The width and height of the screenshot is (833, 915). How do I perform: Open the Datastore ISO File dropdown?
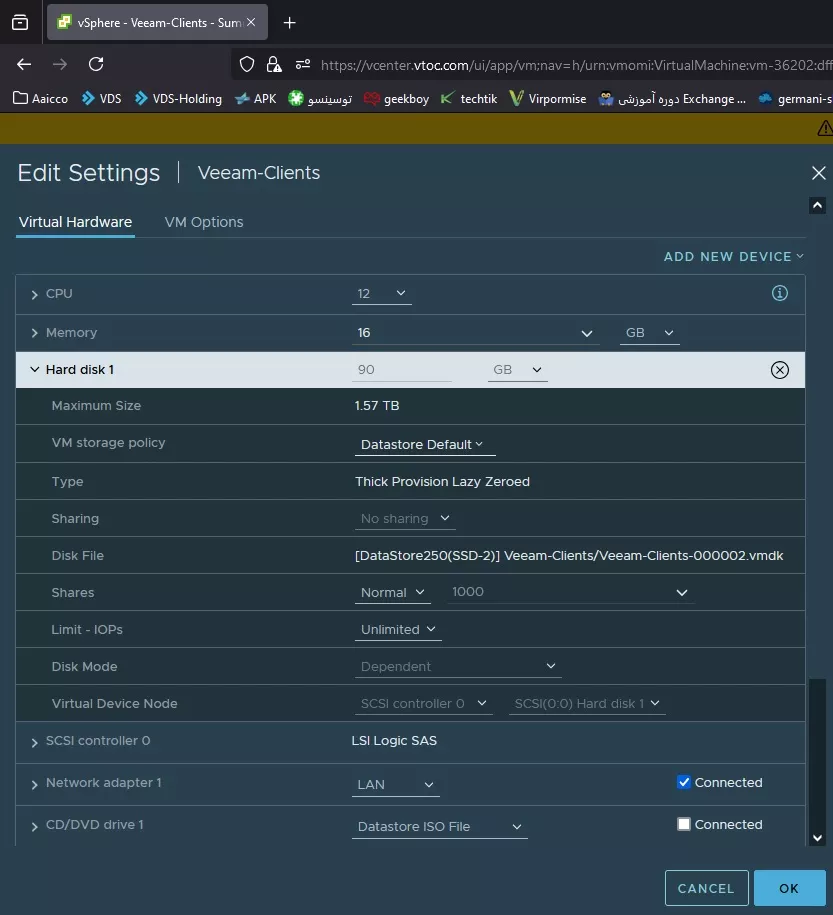(440, 827)
